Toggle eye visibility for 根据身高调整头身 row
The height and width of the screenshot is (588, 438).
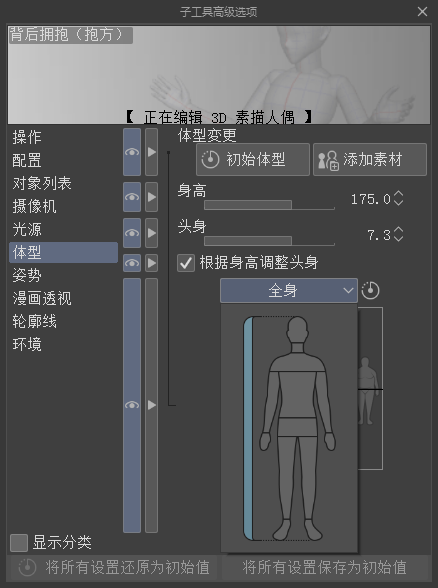point(132,263)
